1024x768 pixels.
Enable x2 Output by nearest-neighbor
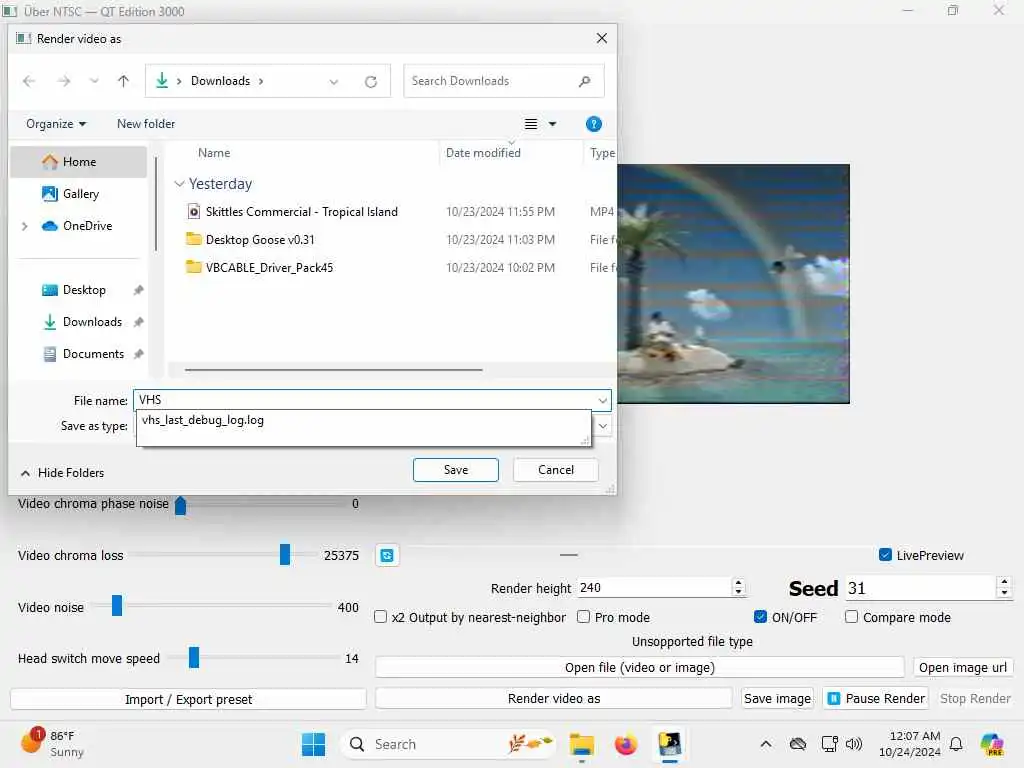click(380, 617)
